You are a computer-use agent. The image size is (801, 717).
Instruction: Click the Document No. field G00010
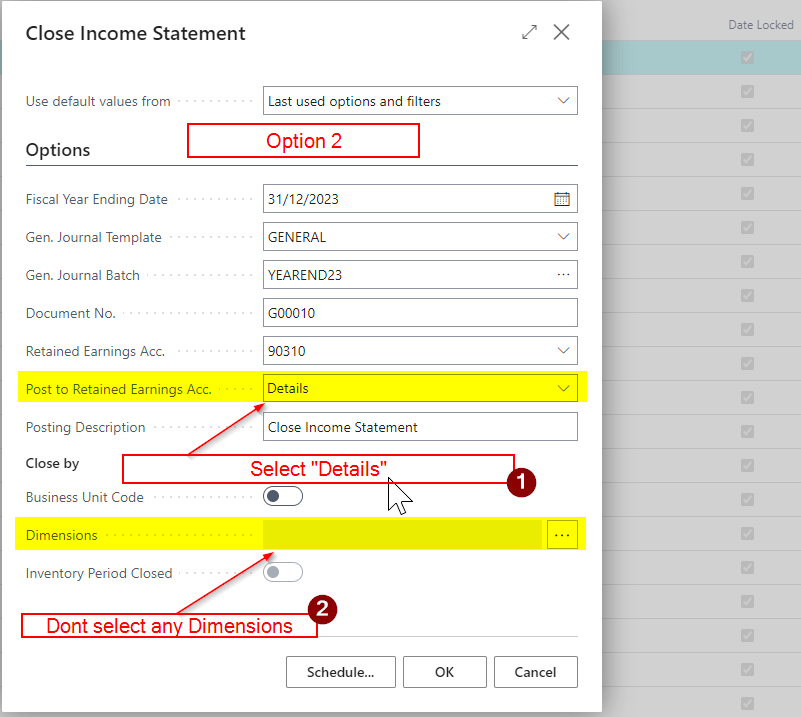[420, 313]
